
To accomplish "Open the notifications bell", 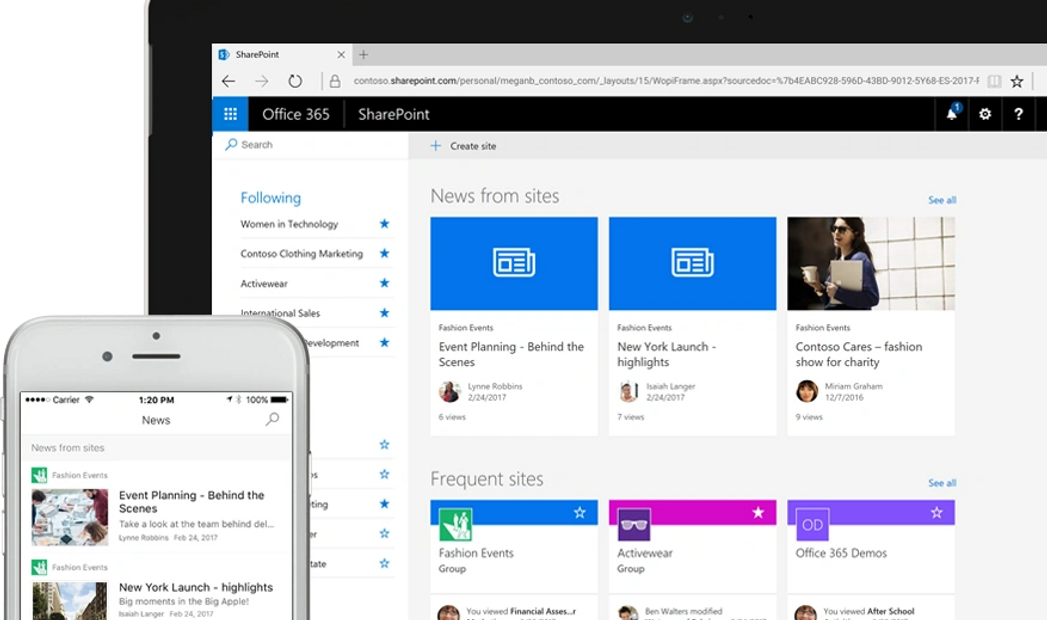I will 952,113.
